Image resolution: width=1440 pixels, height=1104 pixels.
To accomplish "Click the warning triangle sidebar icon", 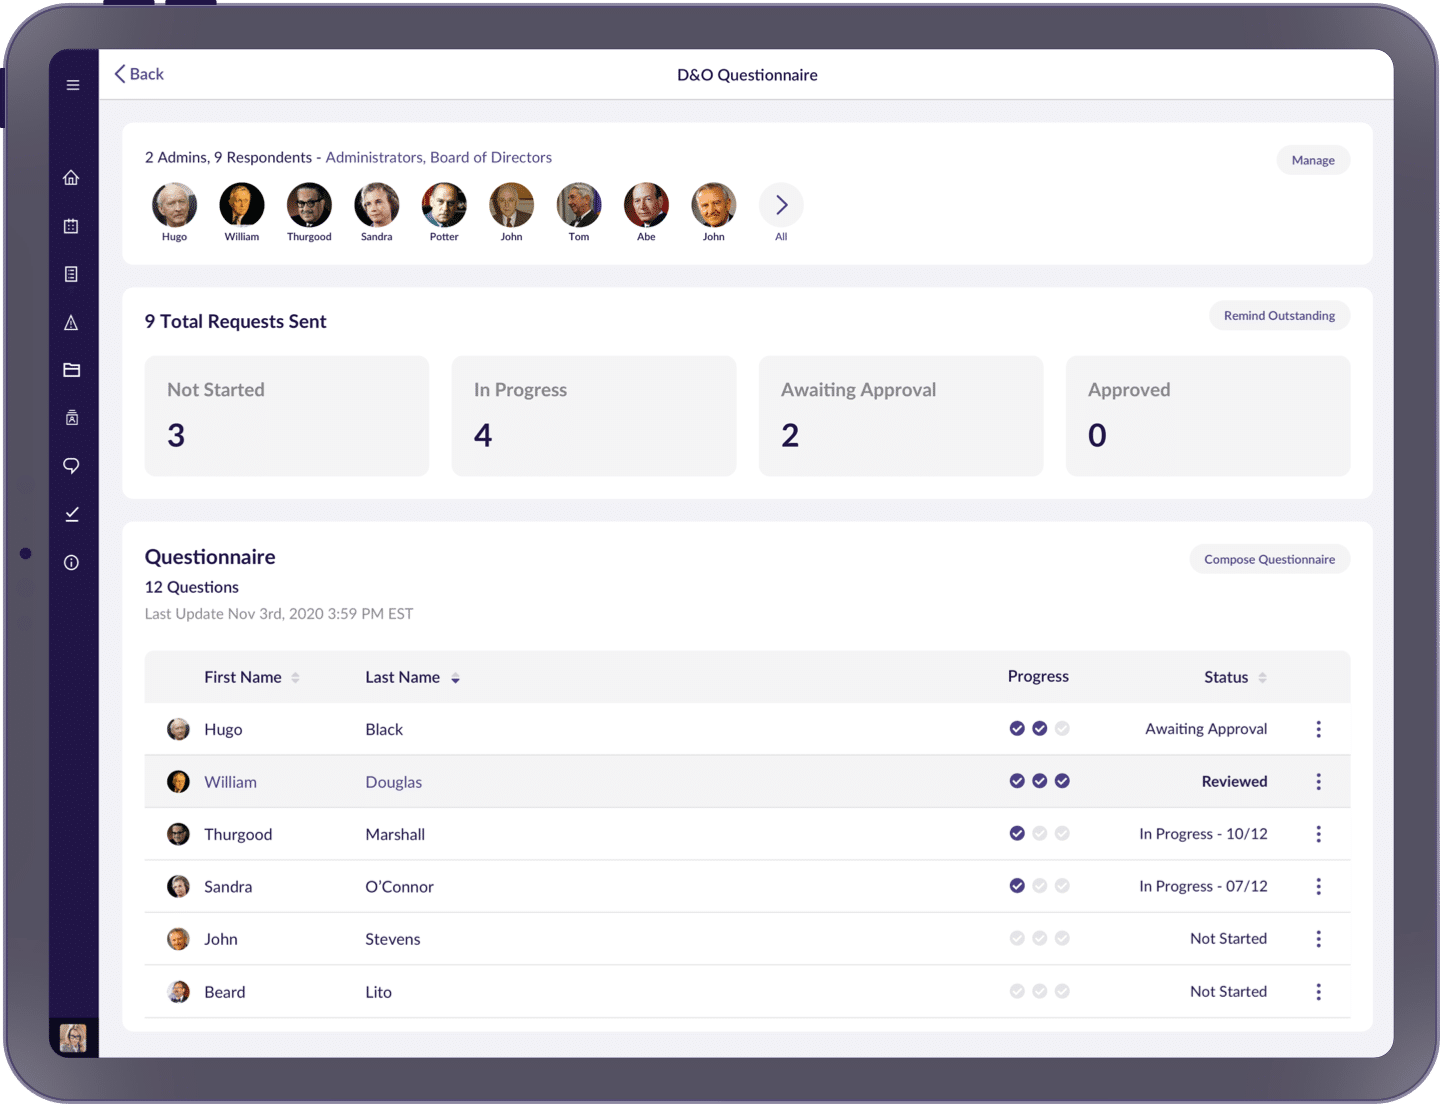I will (x=71, y=322).
